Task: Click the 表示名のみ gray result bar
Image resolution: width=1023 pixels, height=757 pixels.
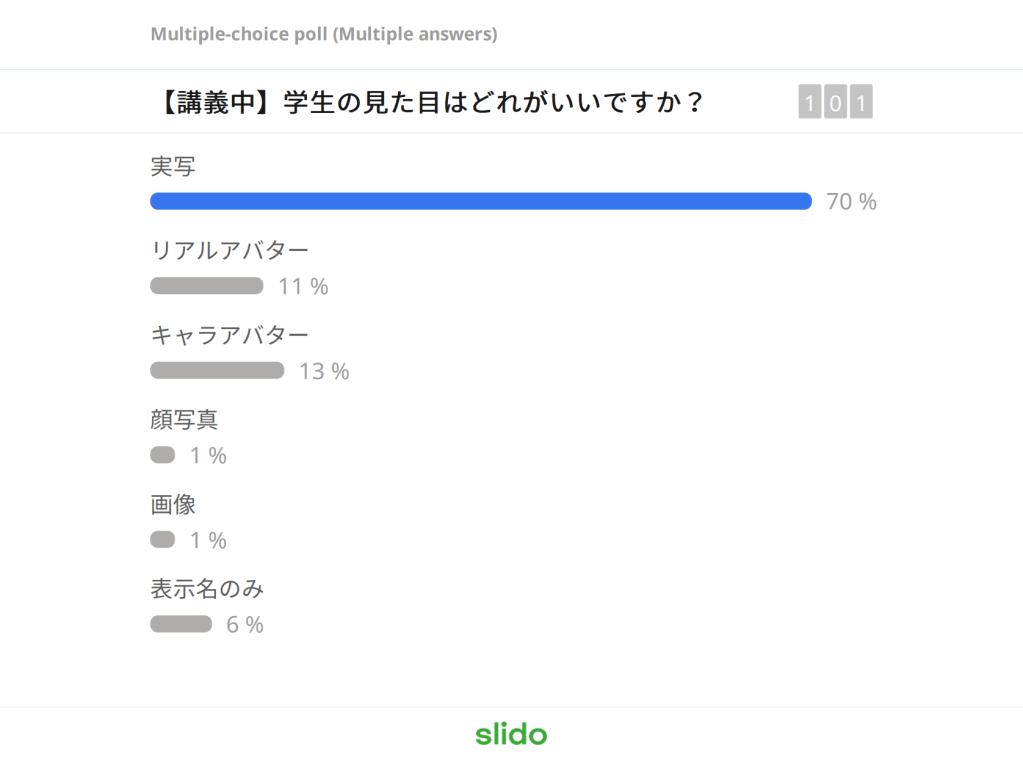Action: [x=181, y=624]
